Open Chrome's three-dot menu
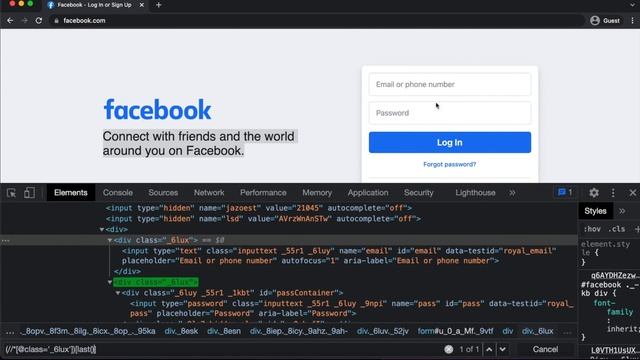Screen dimensions: 640x360 pyautogui.click(x=633, y=20)
